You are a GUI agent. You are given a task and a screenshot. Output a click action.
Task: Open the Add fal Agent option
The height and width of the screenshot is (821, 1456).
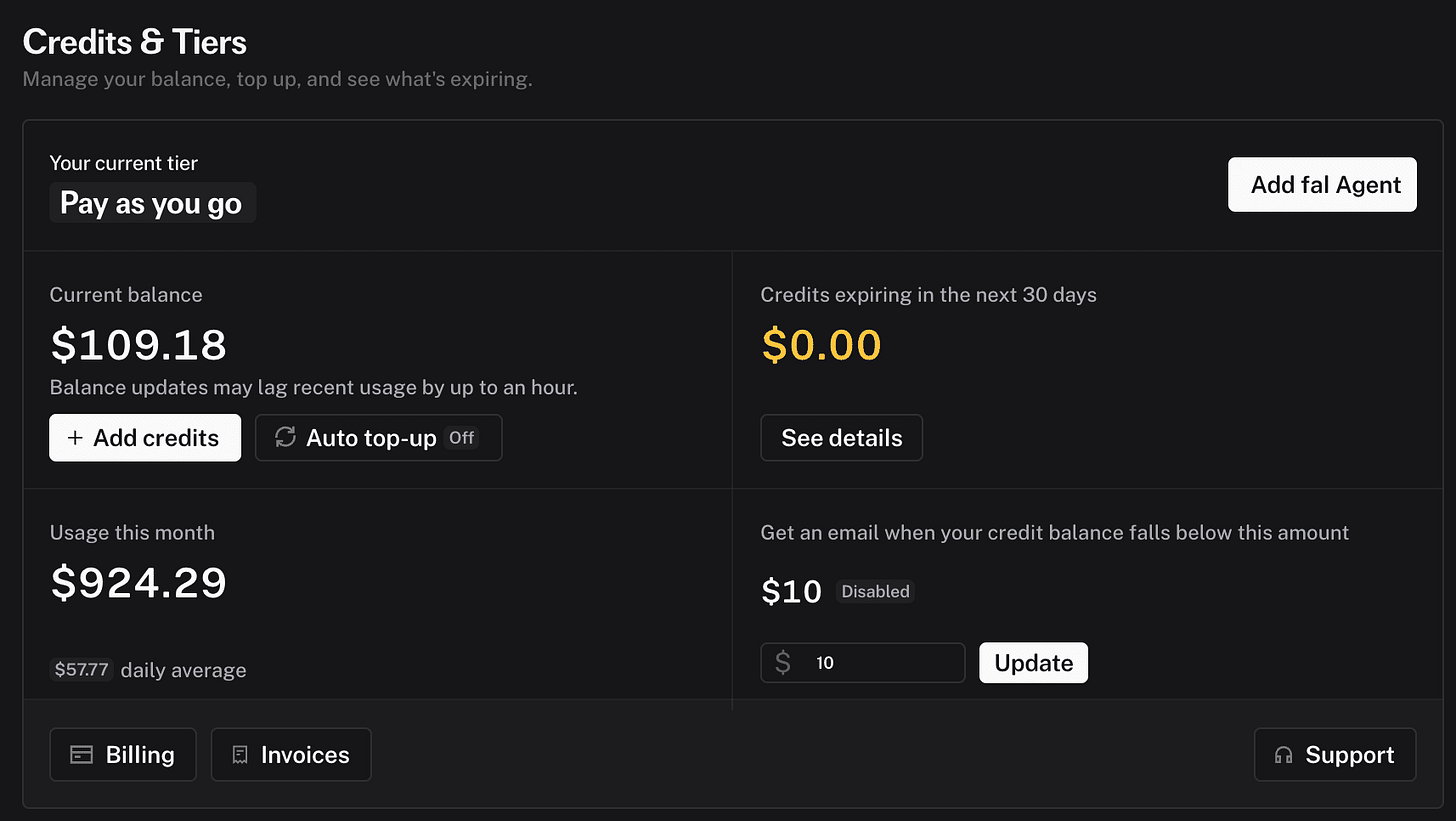[x=1322, y=184]
